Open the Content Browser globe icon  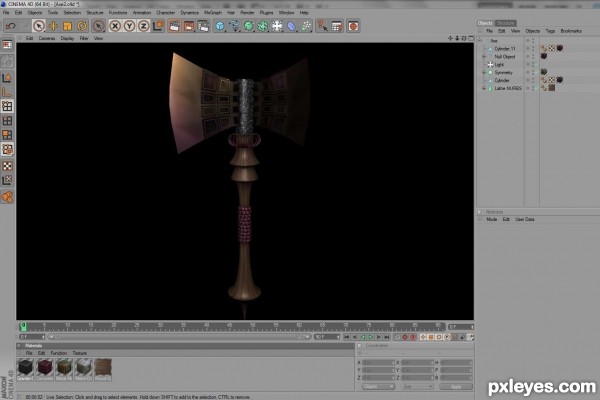[x=353, y=26]
